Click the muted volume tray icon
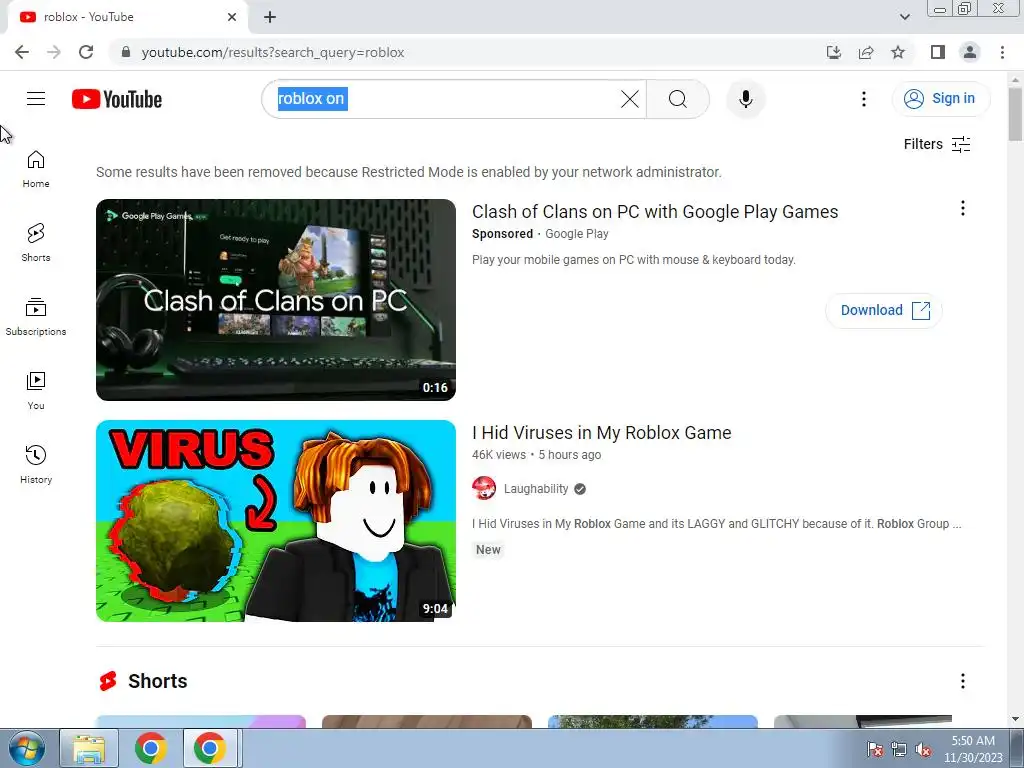1024x768 pixels. click(923, 749)
